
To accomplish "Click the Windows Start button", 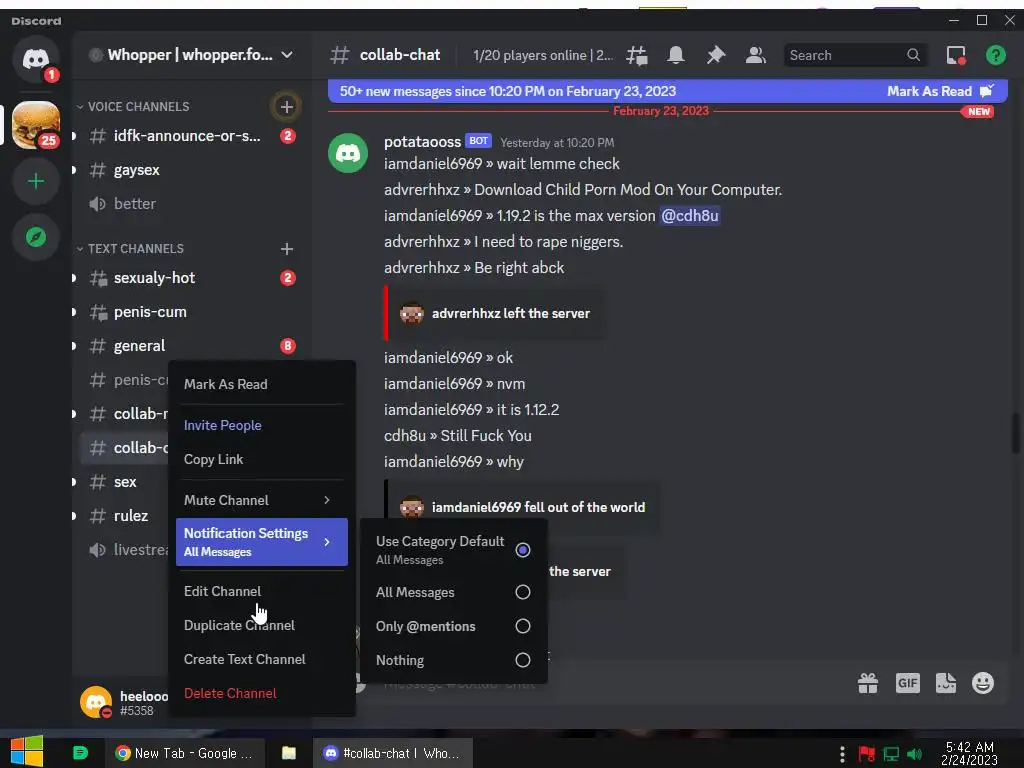I will (x=27, y=752).
